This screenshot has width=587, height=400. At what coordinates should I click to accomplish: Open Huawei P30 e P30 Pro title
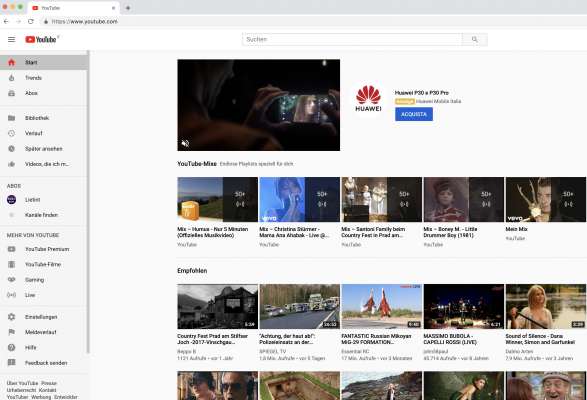pyautogui.click(x=422, y=93)
